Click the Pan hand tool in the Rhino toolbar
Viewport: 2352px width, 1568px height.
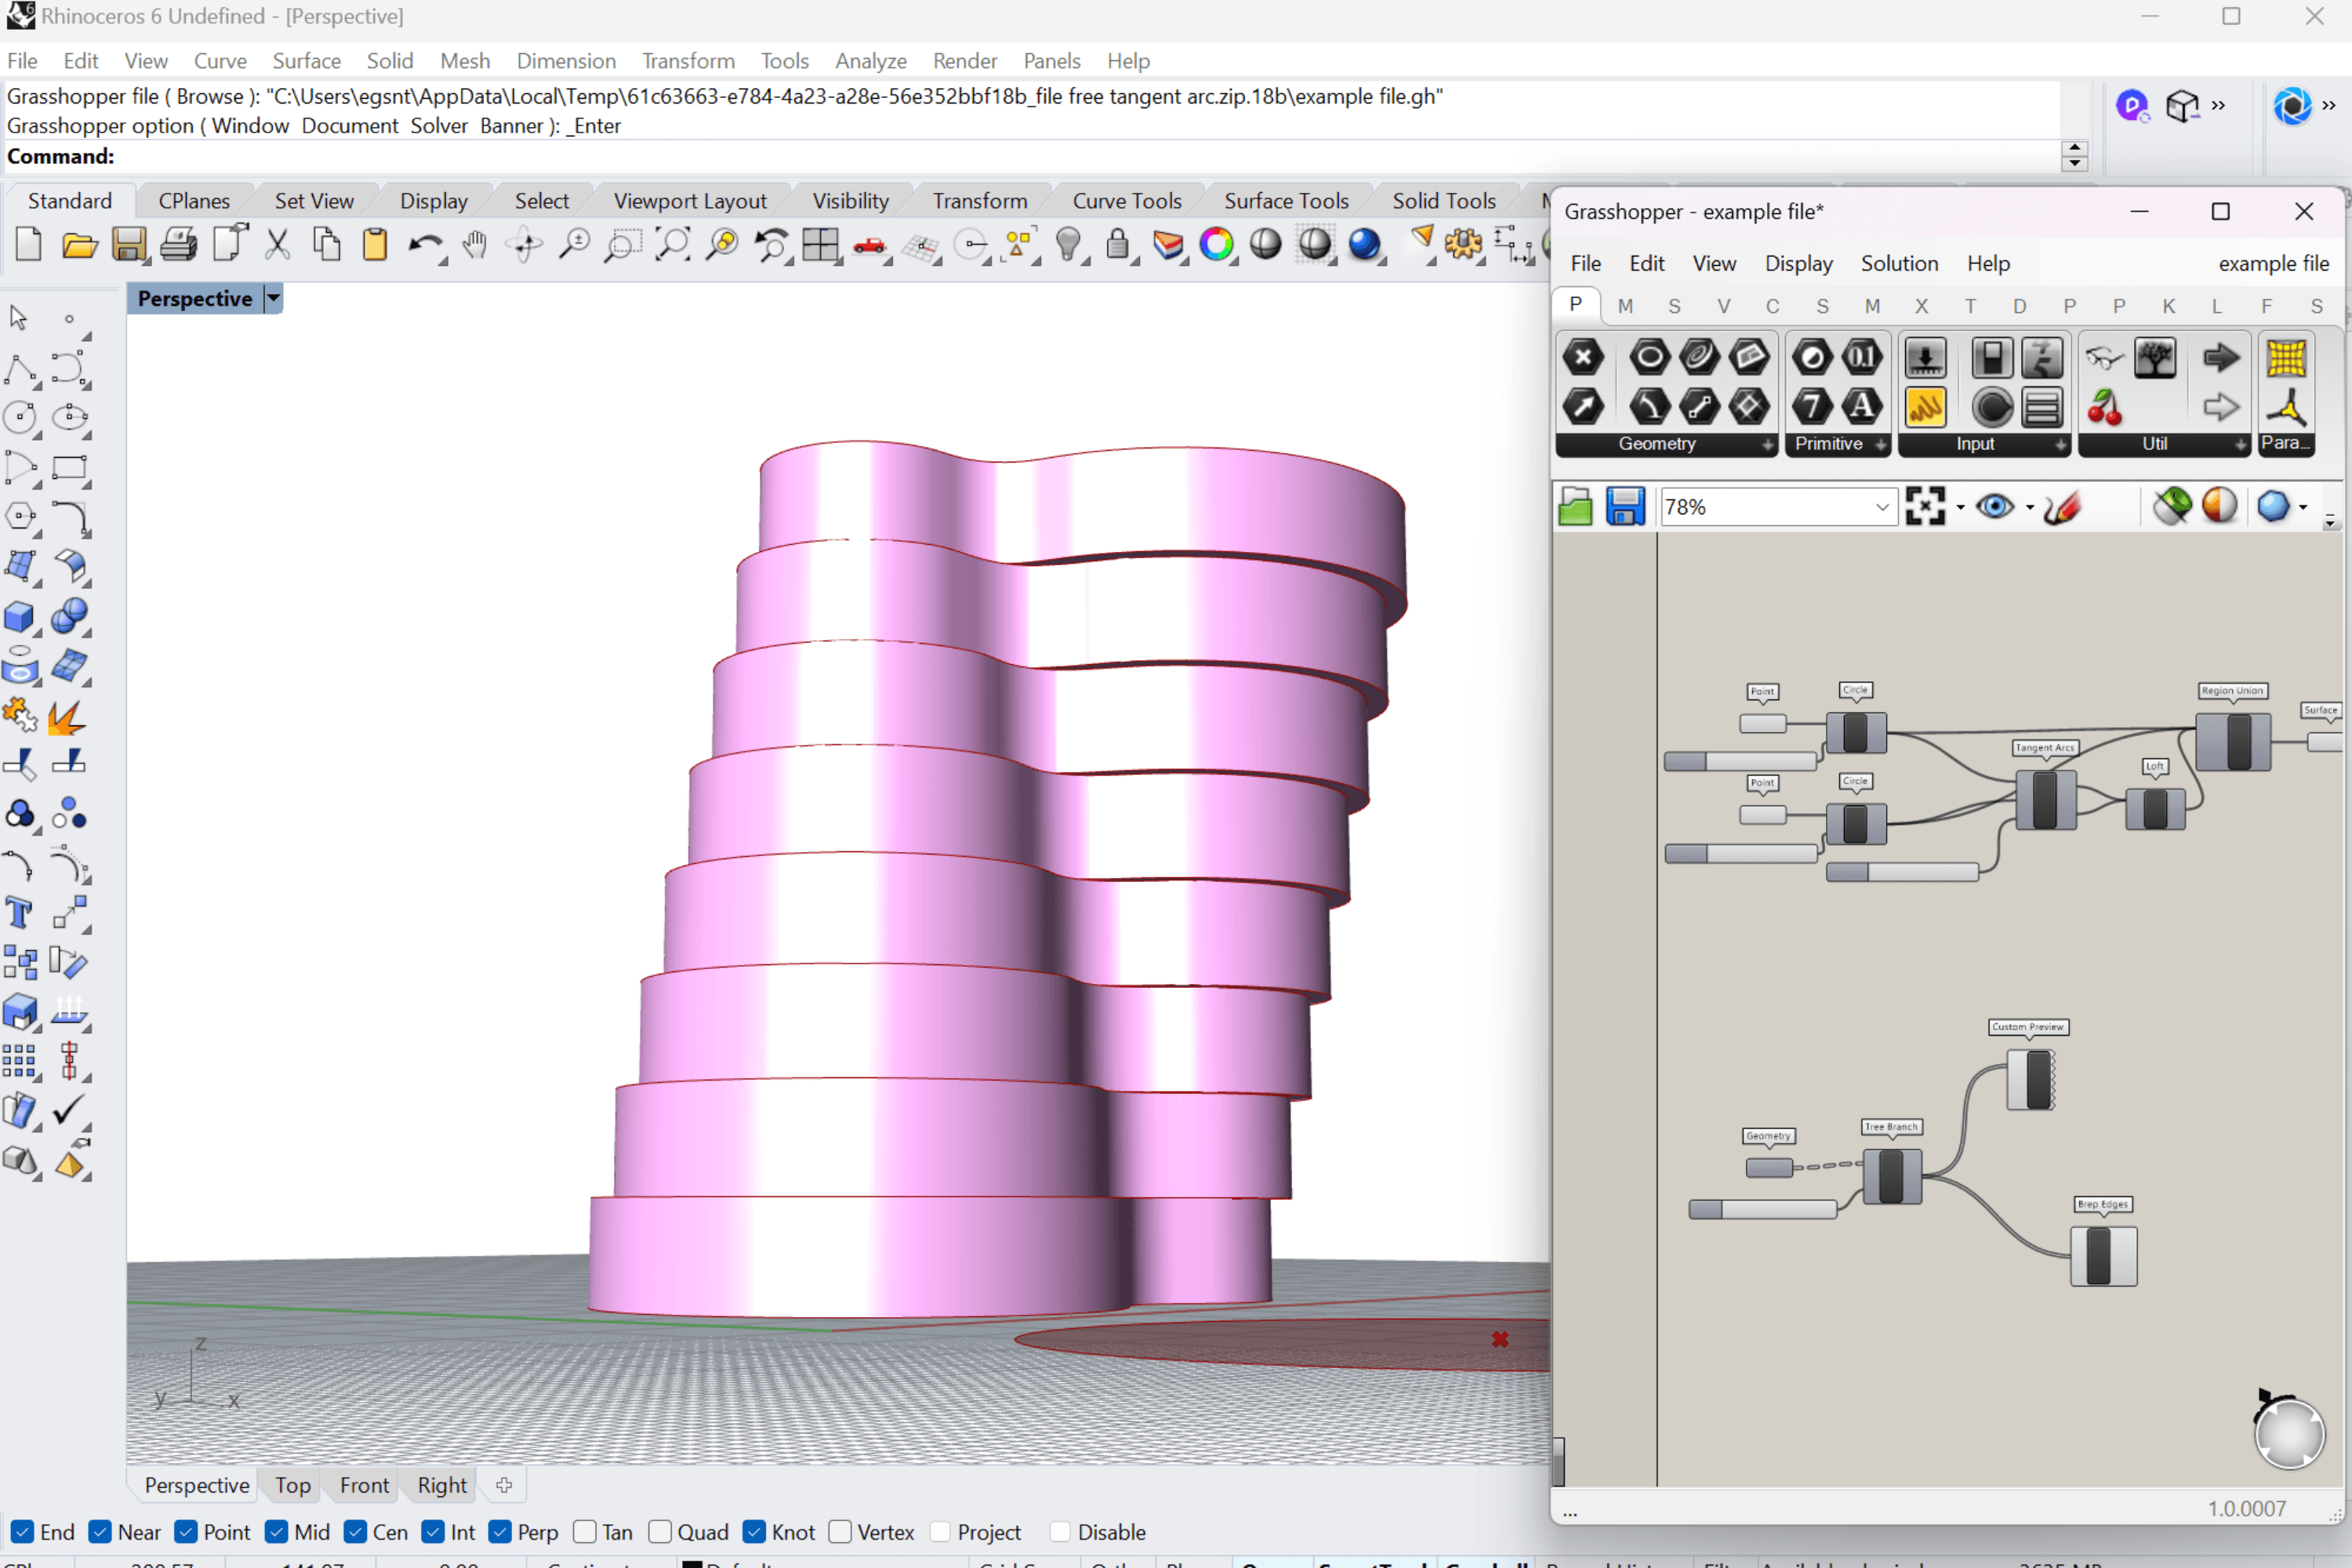pos(475,245)
